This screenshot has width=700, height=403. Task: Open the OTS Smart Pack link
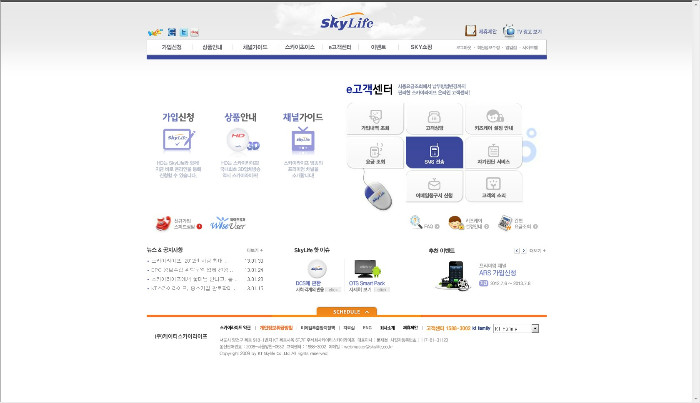(367, 283)
